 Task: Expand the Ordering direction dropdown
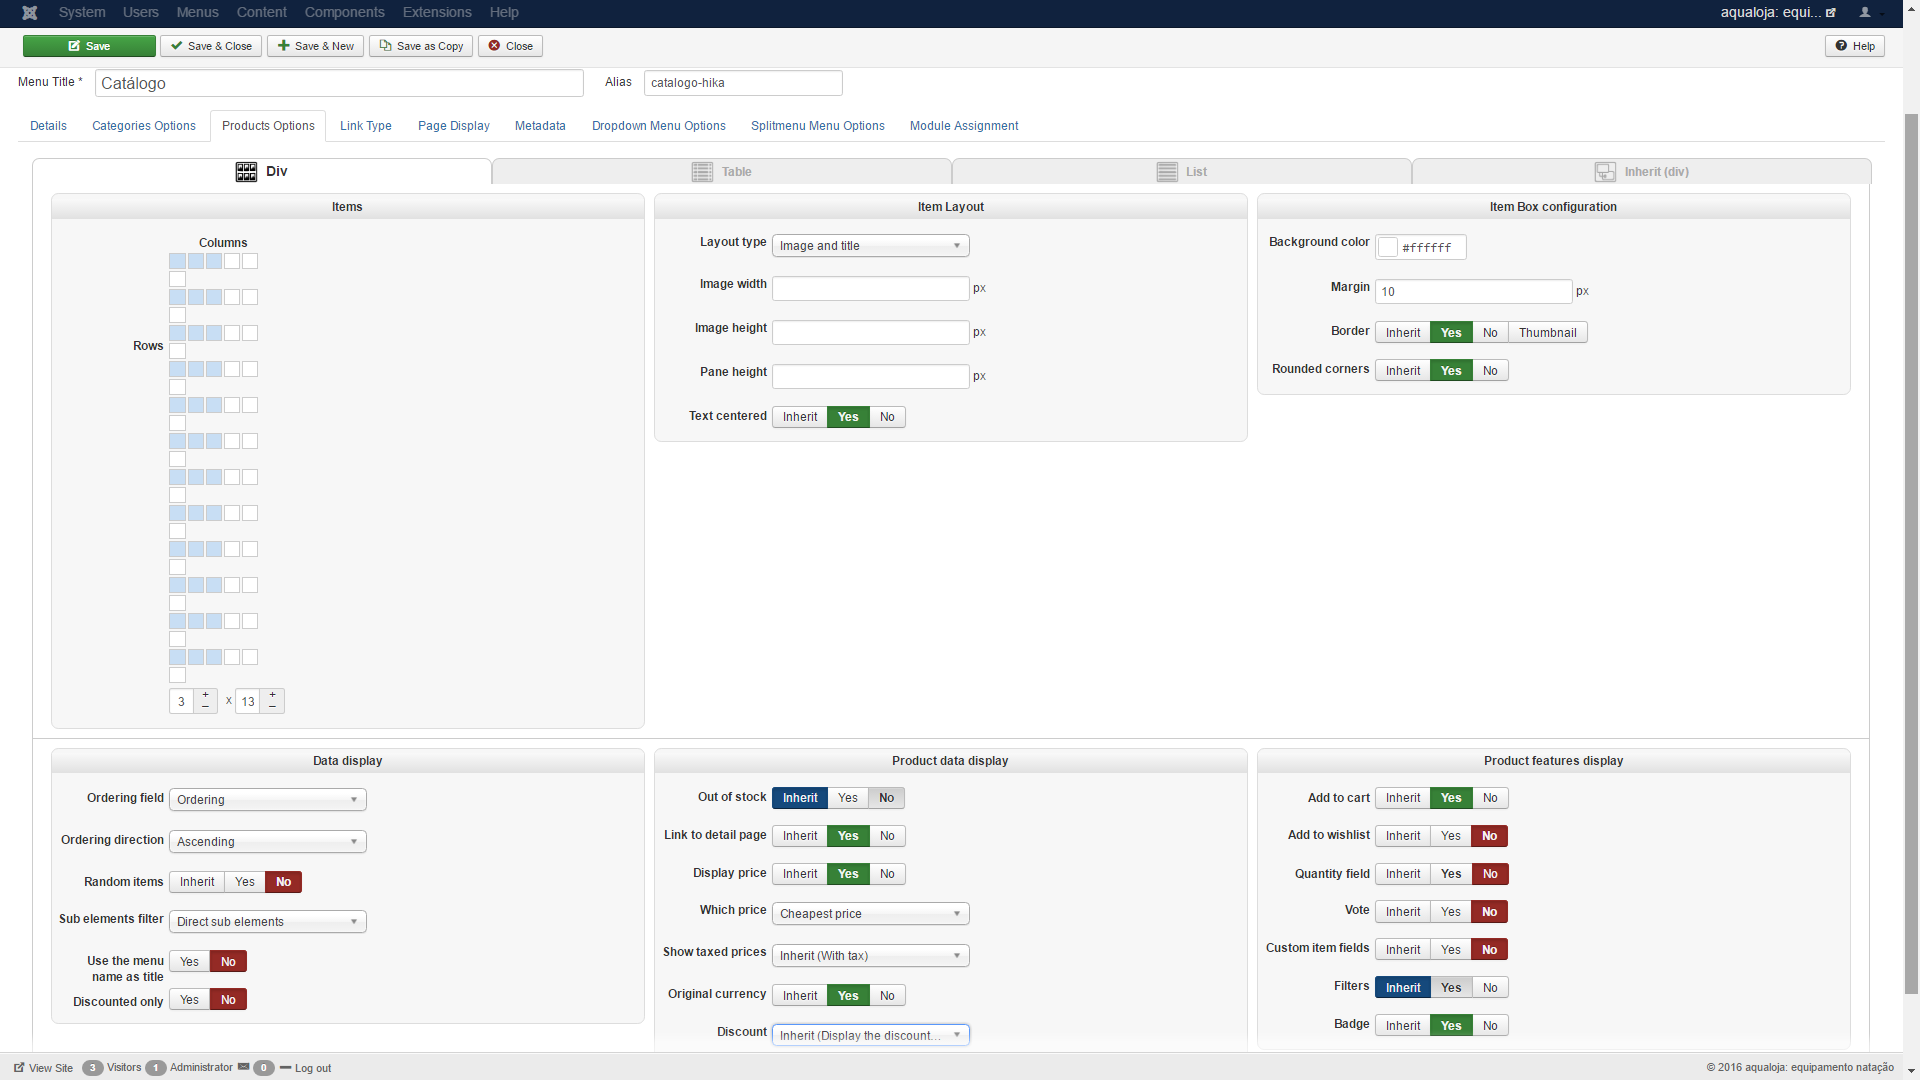pos(267,842)
